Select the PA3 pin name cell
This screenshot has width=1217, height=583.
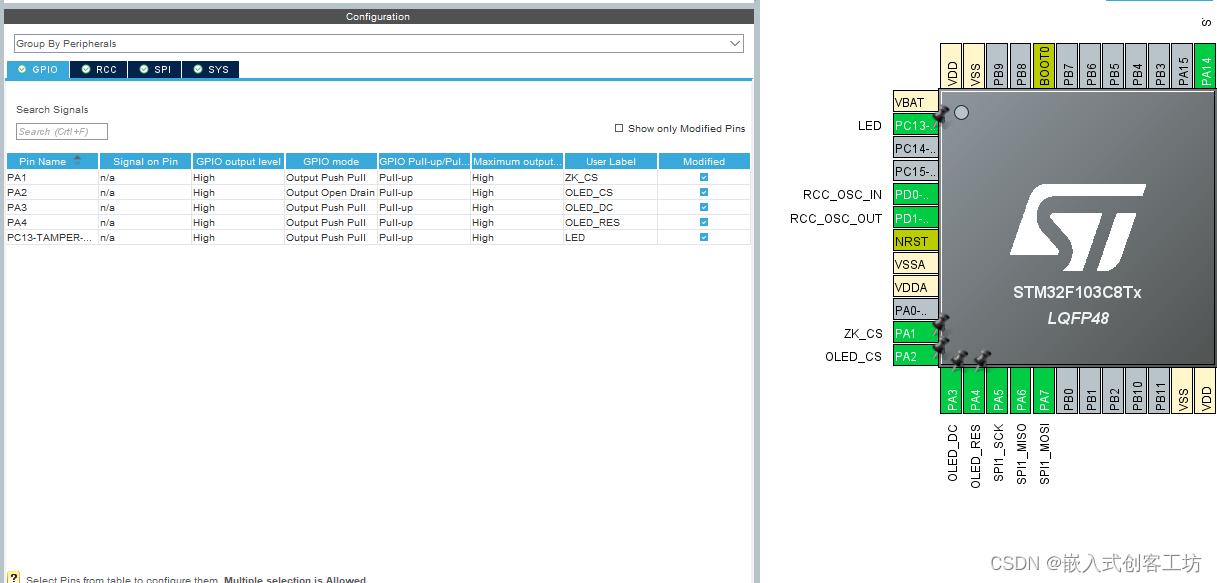52,207
